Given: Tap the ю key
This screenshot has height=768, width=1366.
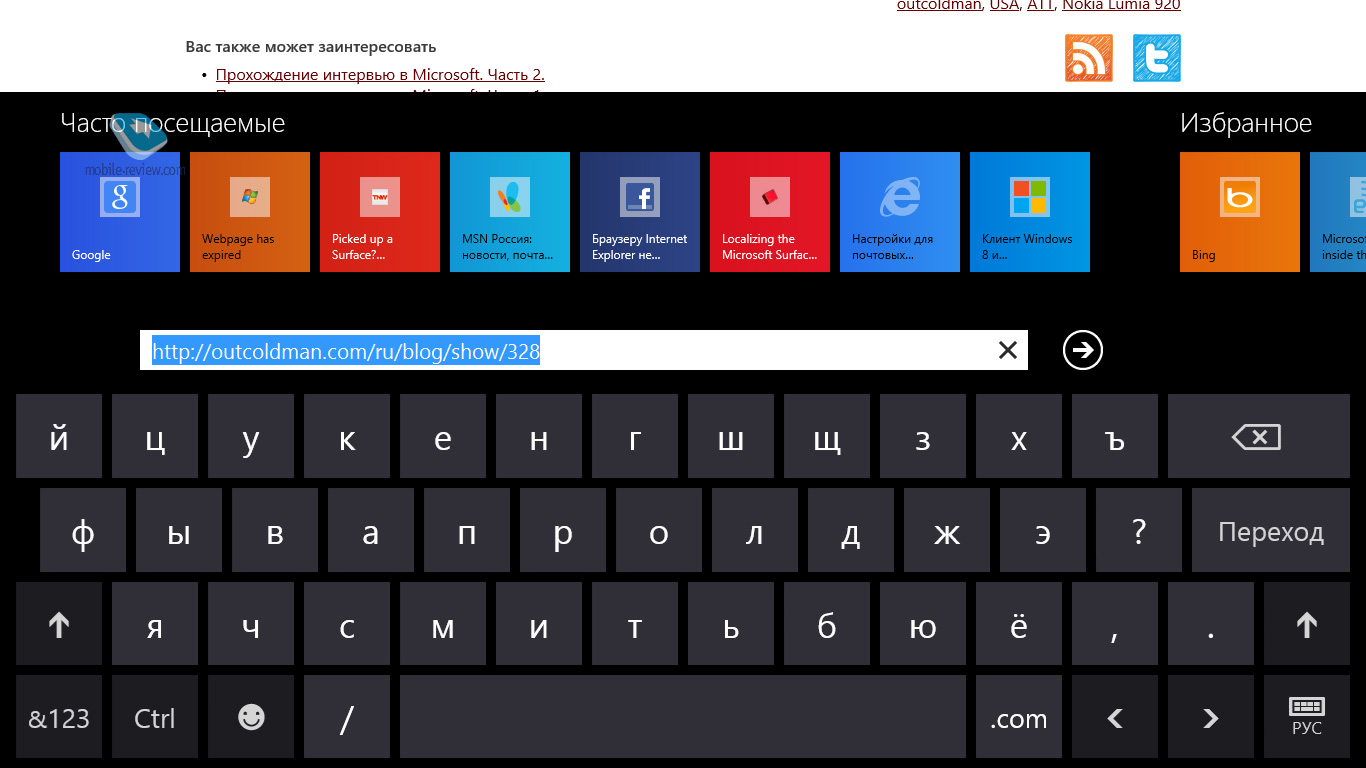Looking at the screenshot, I should [x=923, y=624].
